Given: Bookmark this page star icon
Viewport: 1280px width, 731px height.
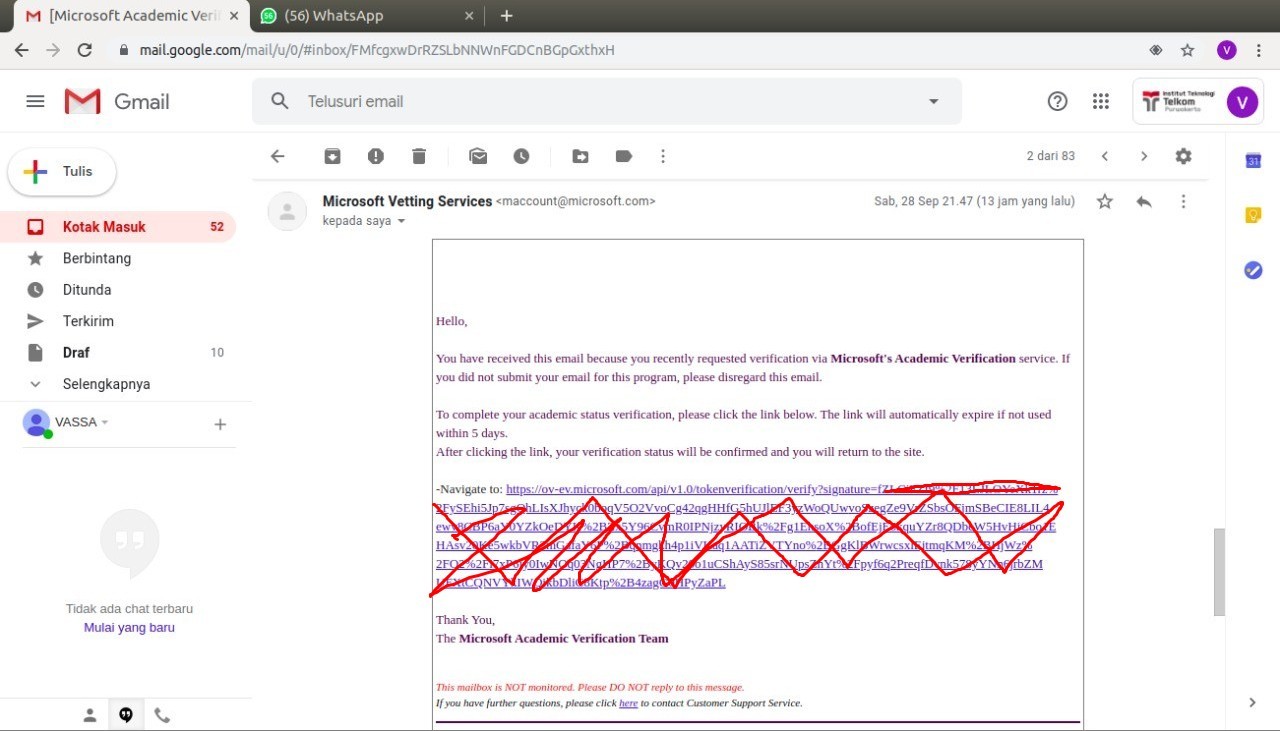Looking at the screenshot, I should pyautogui.click(x=1188, y=50).
